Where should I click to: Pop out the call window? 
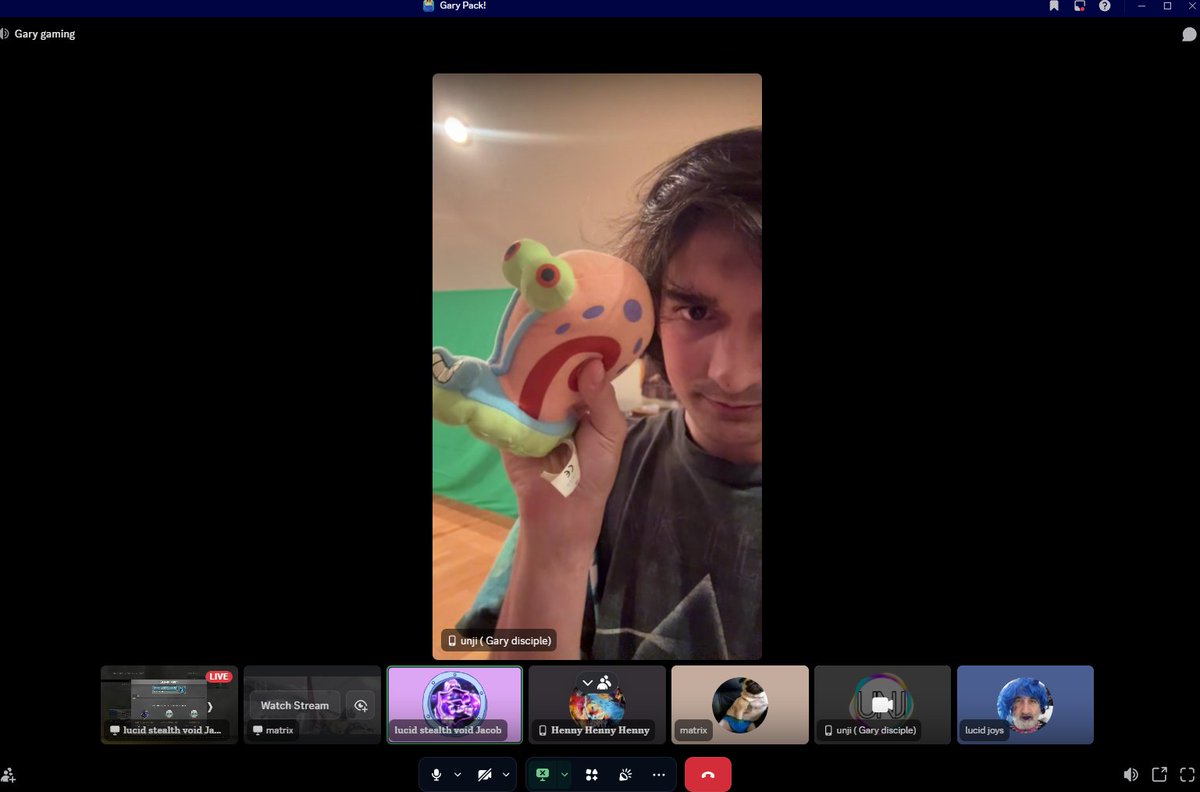coord(1159,774)
